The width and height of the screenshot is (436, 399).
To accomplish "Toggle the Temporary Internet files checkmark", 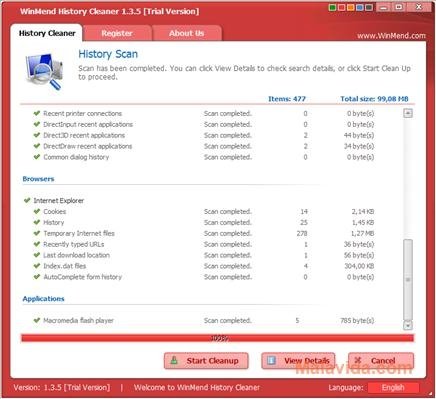I will coord(37,233).
